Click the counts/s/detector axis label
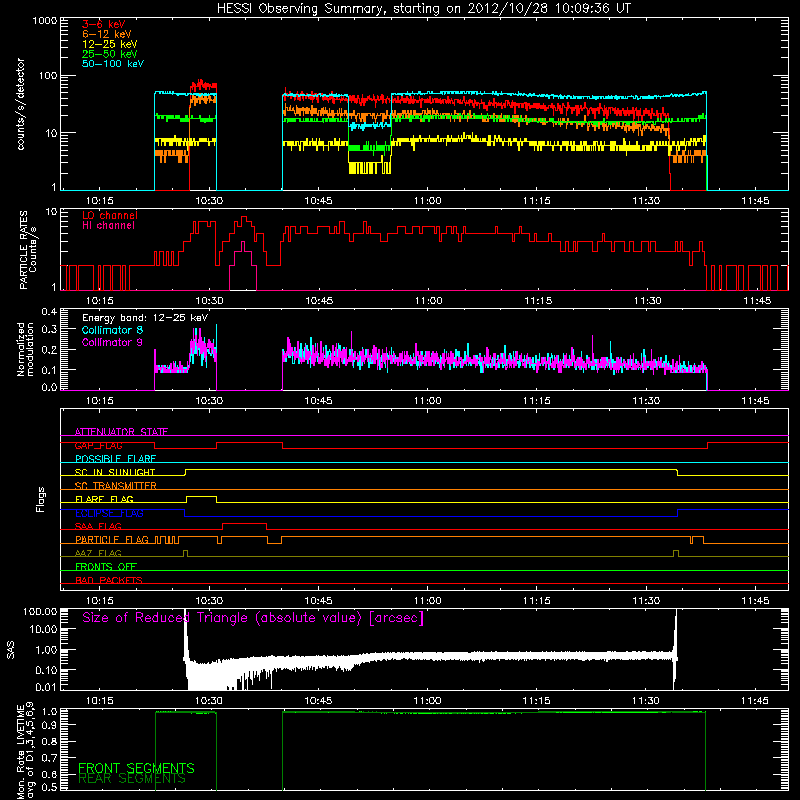This screenshot has width=800, height=800. [21, 104]
